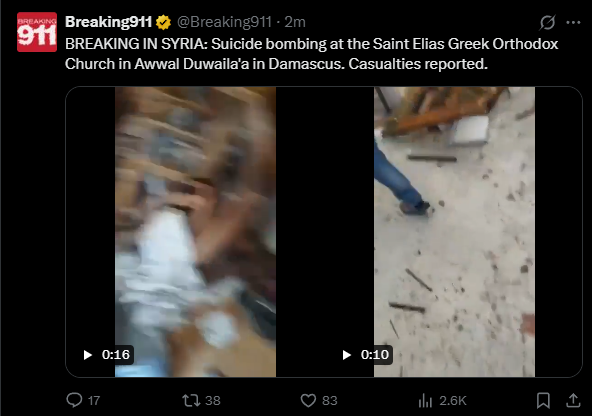Open the @Breaking911 handle link

224,22
